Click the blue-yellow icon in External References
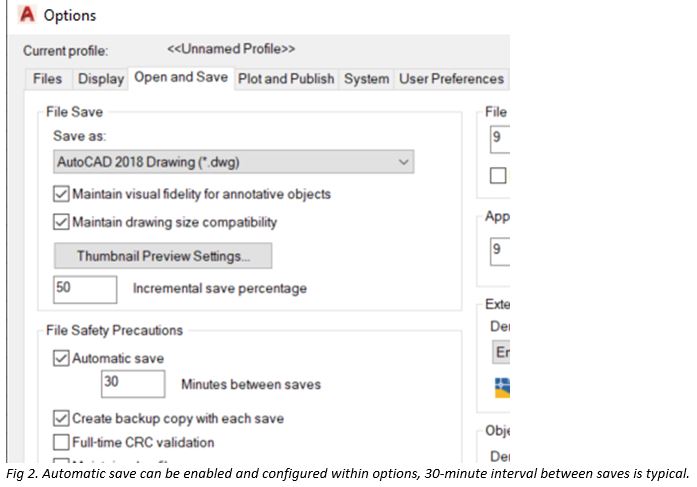Screen dimensions: 697x487 pos(502,387)
